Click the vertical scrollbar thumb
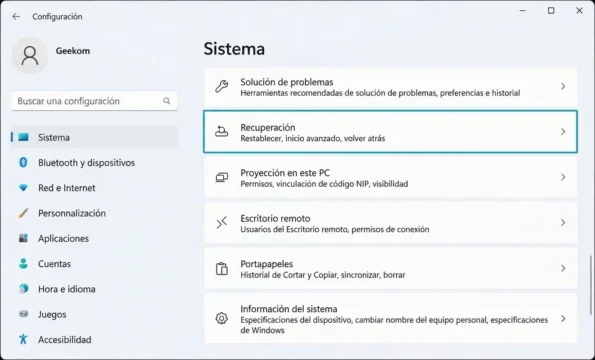The height and width of the screenshot is (360, 595). [590, 285]
